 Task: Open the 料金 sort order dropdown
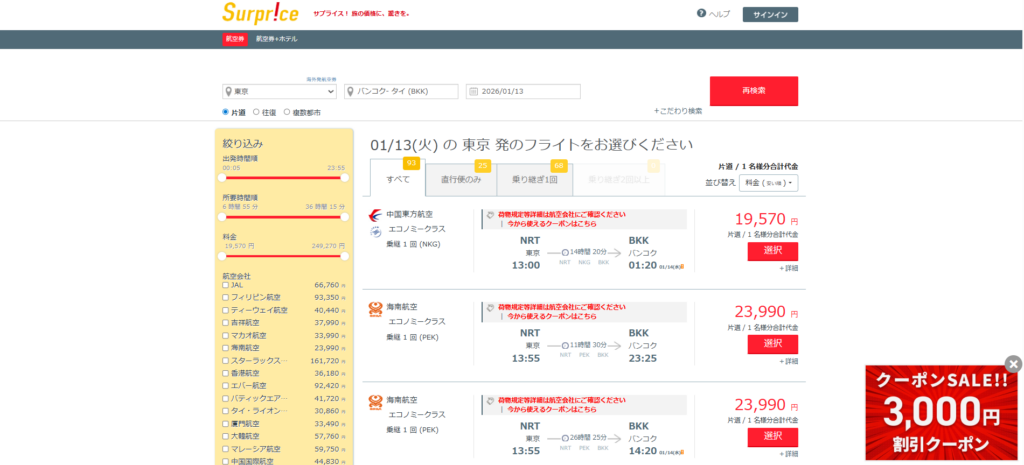(768, 183)
